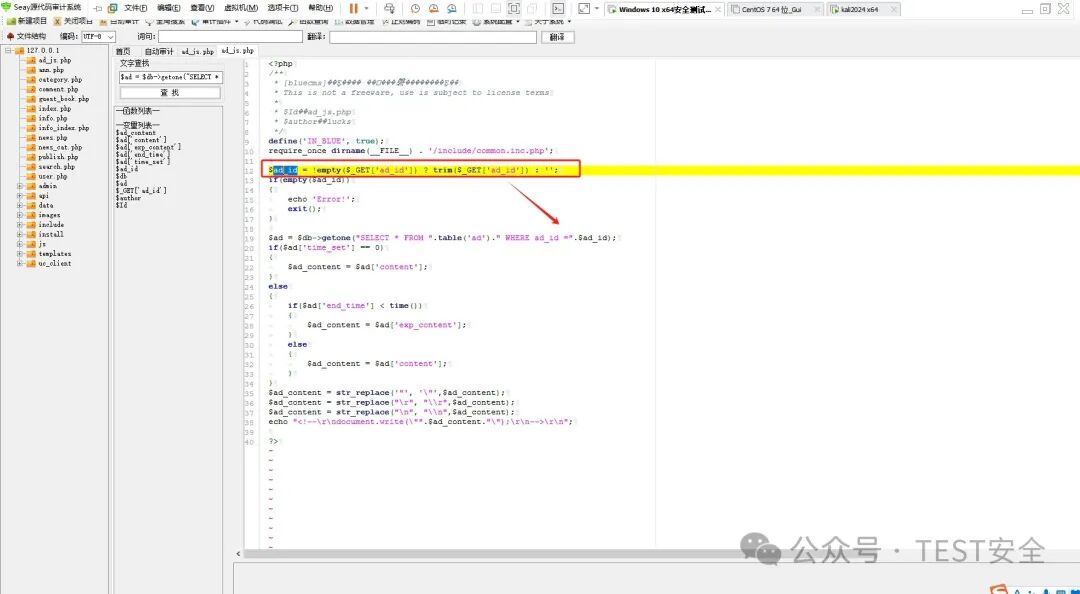Select comment.php in the file tree
The image size is (1080, 594).
click(x=58, y=90)
